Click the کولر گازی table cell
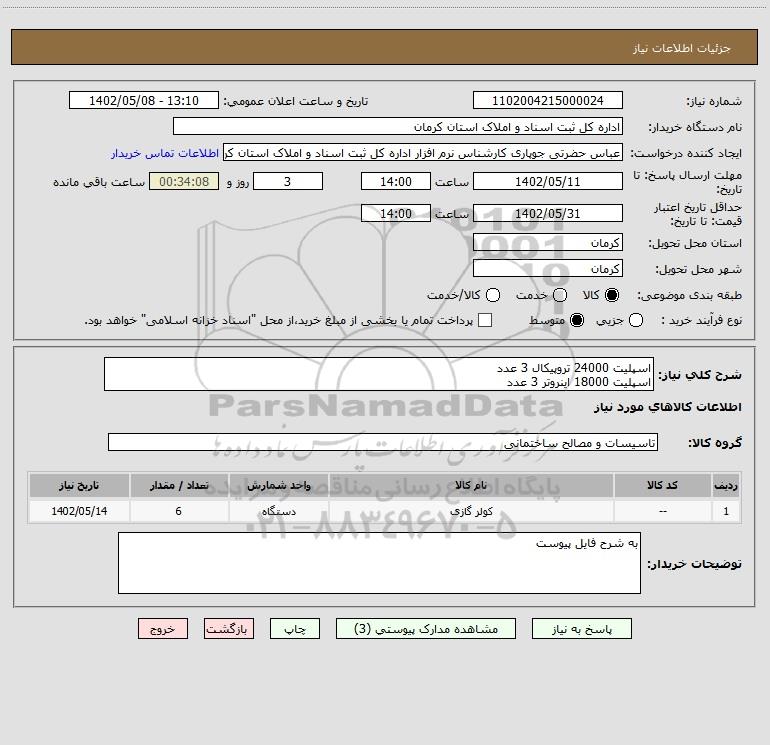The image size is (770, 745). coord(470,511)
